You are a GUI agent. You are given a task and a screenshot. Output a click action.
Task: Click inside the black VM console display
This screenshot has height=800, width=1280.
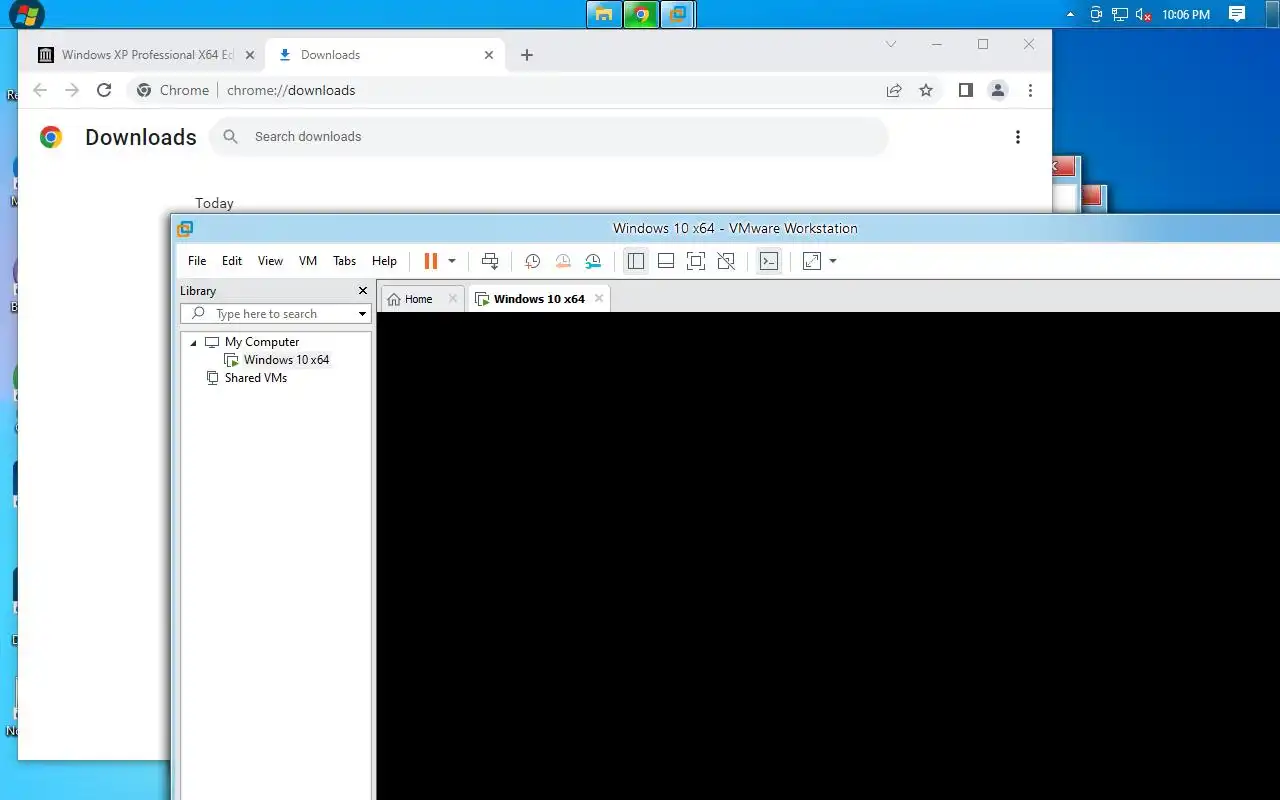tap(828, 555)
